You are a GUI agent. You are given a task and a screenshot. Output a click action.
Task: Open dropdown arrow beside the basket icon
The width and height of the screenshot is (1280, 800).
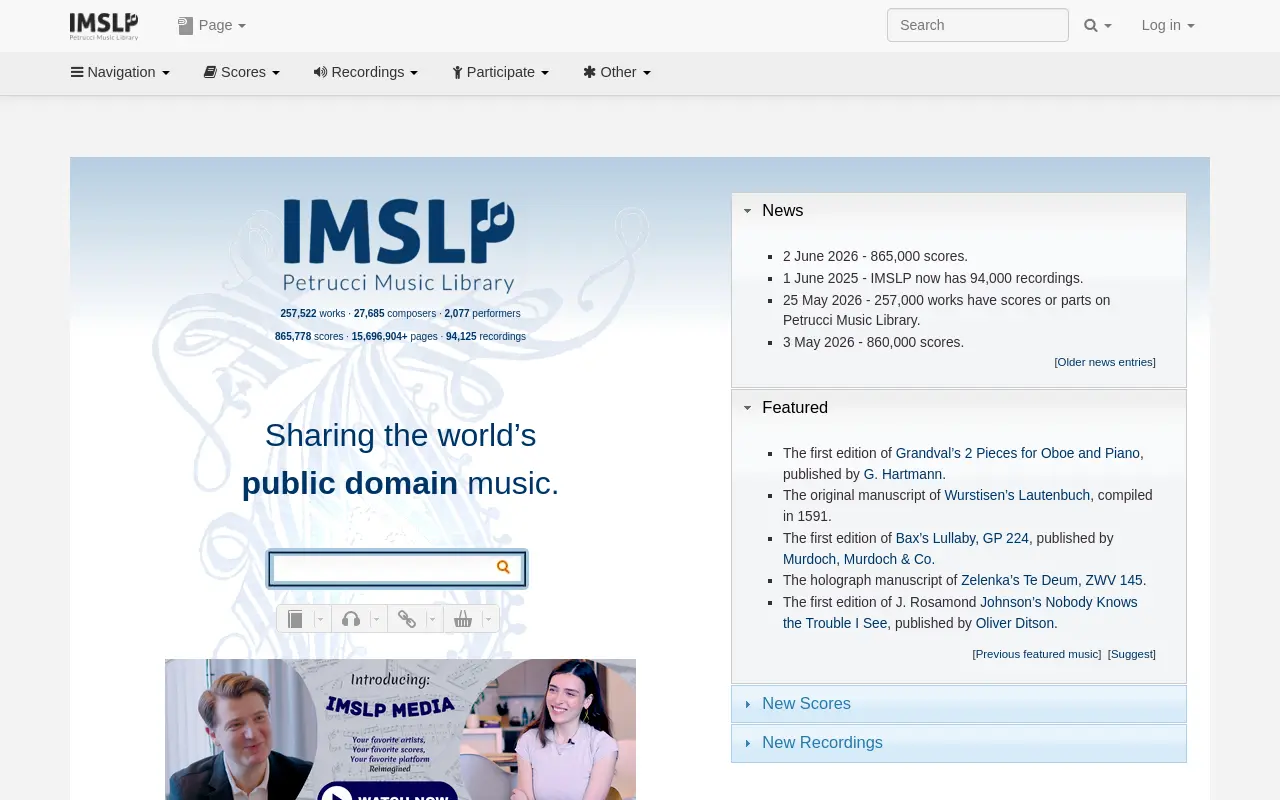(489, 619)
